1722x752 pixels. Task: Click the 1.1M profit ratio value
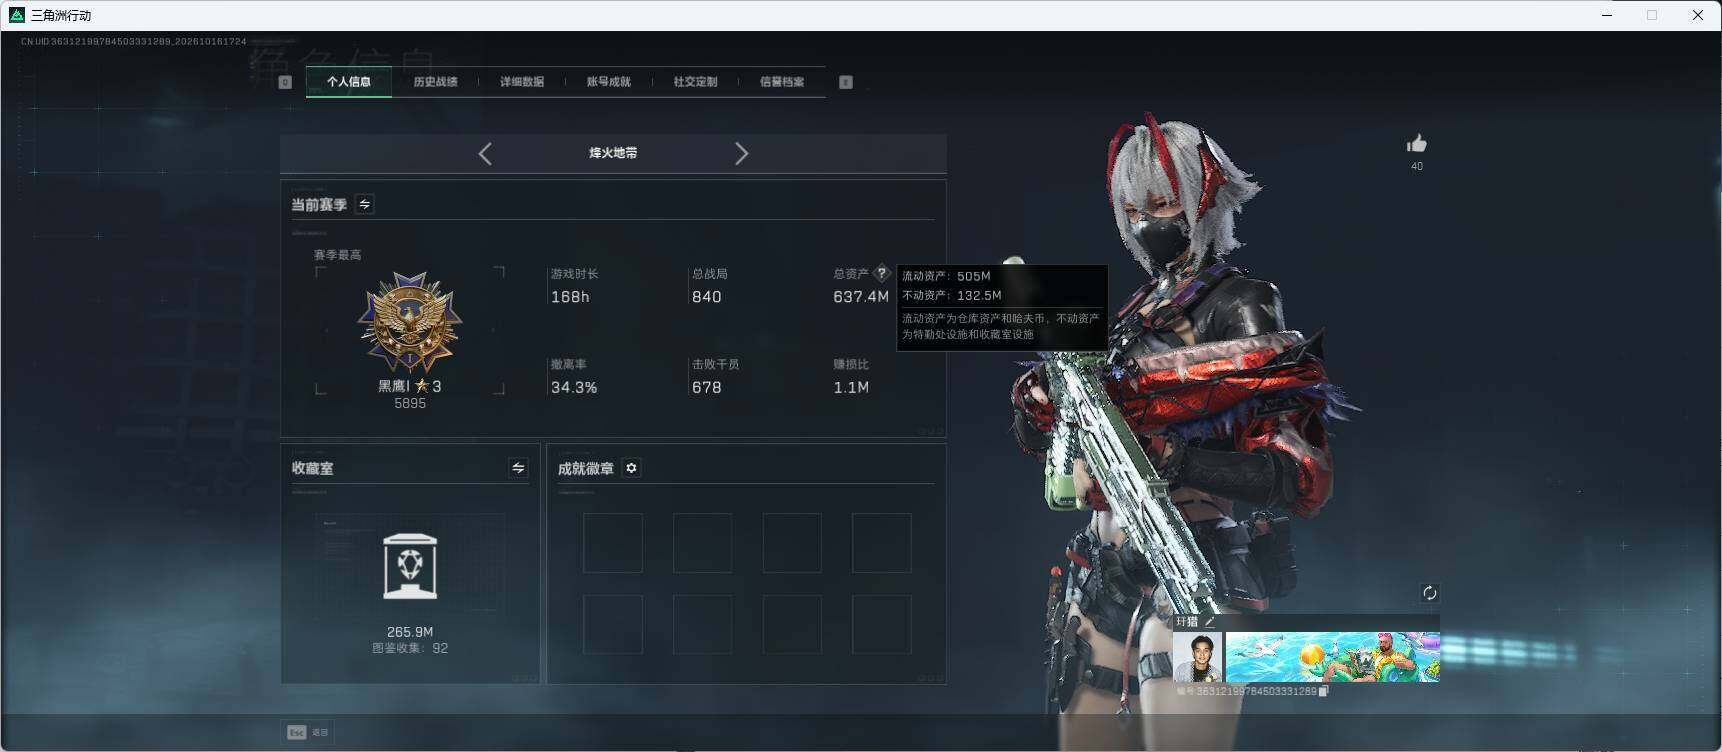pyautogui.click(x=851, y=387)
